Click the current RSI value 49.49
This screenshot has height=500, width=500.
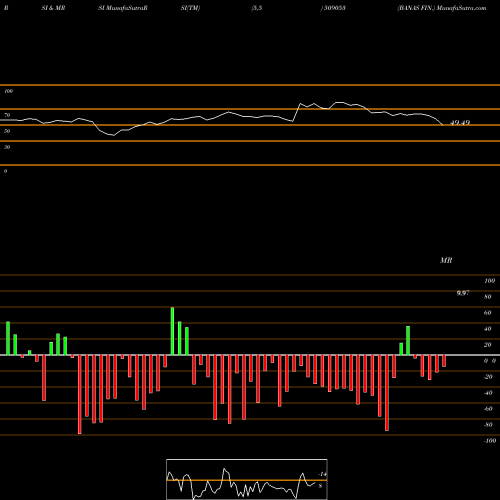pos(460,123)
